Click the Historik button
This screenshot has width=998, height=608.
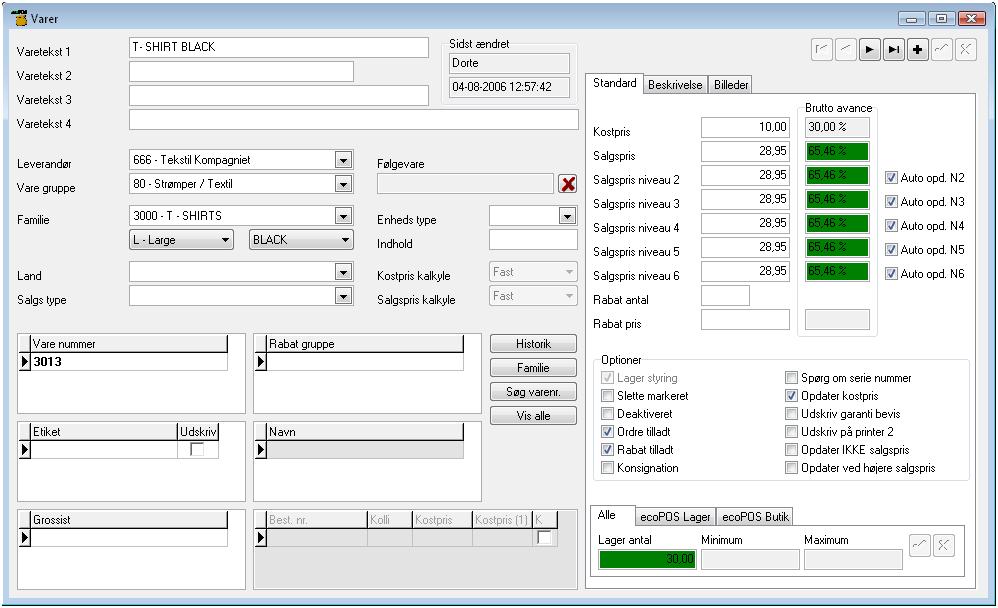pyautogui.click(x=533, y=344)
